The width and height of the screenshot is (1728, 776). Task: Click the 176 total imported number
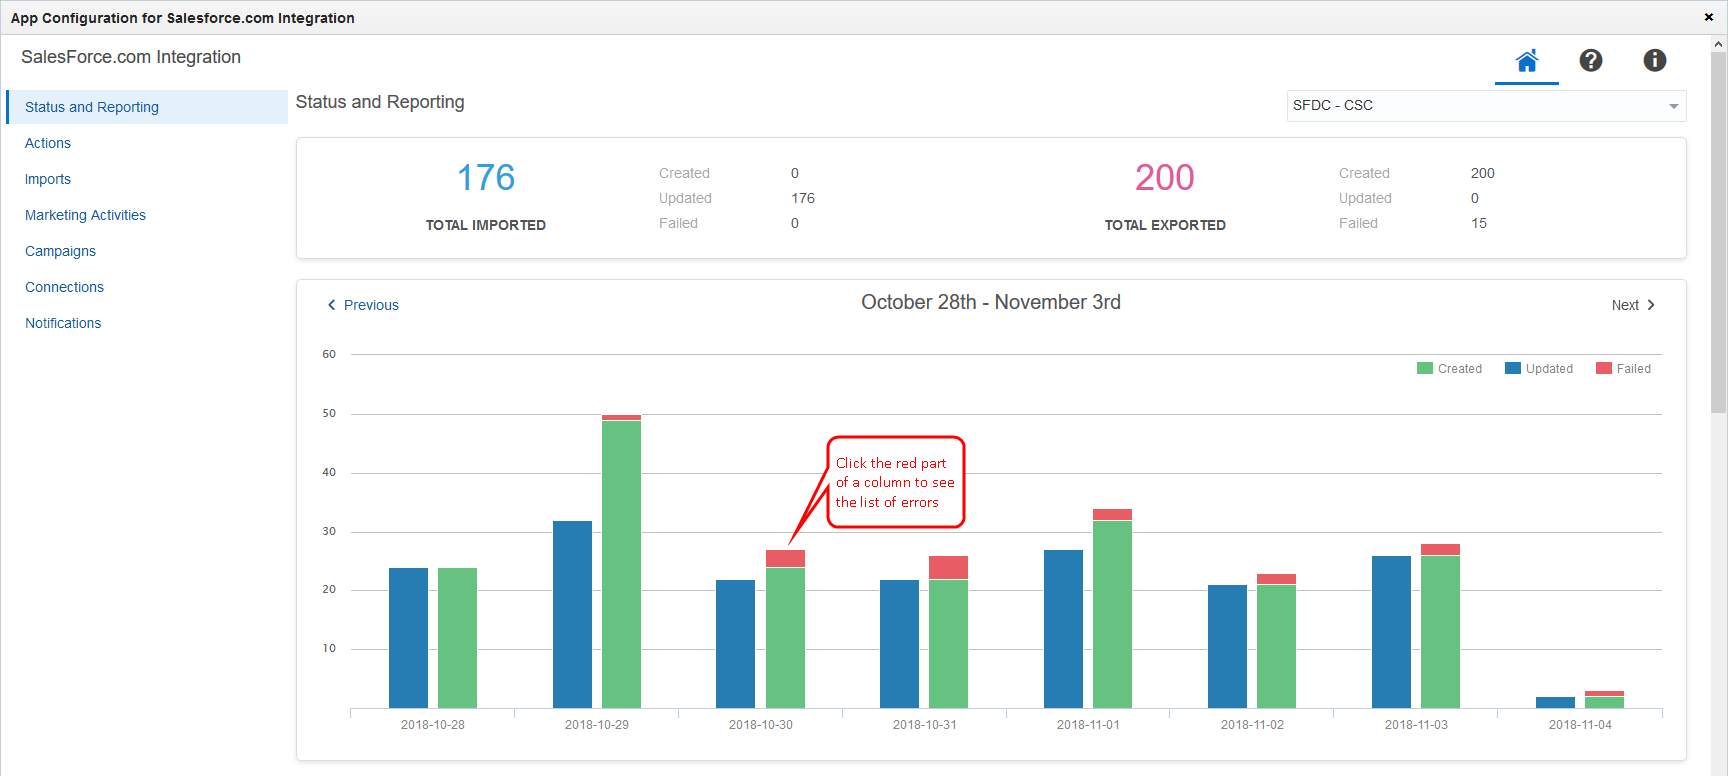486,178
